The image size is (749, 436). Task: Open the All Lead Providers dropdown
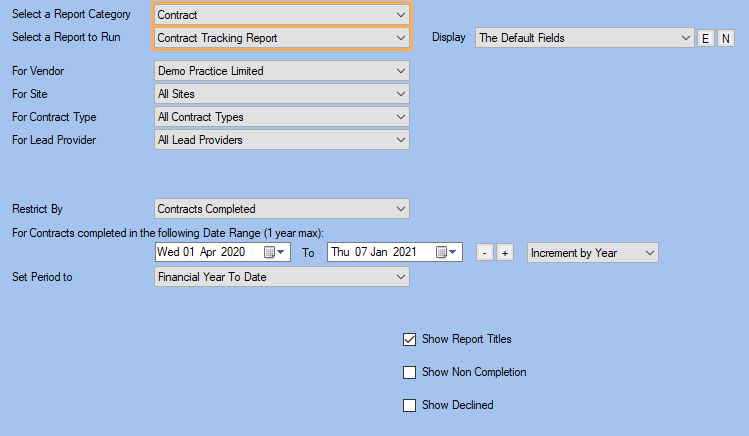tap(282, 140)
